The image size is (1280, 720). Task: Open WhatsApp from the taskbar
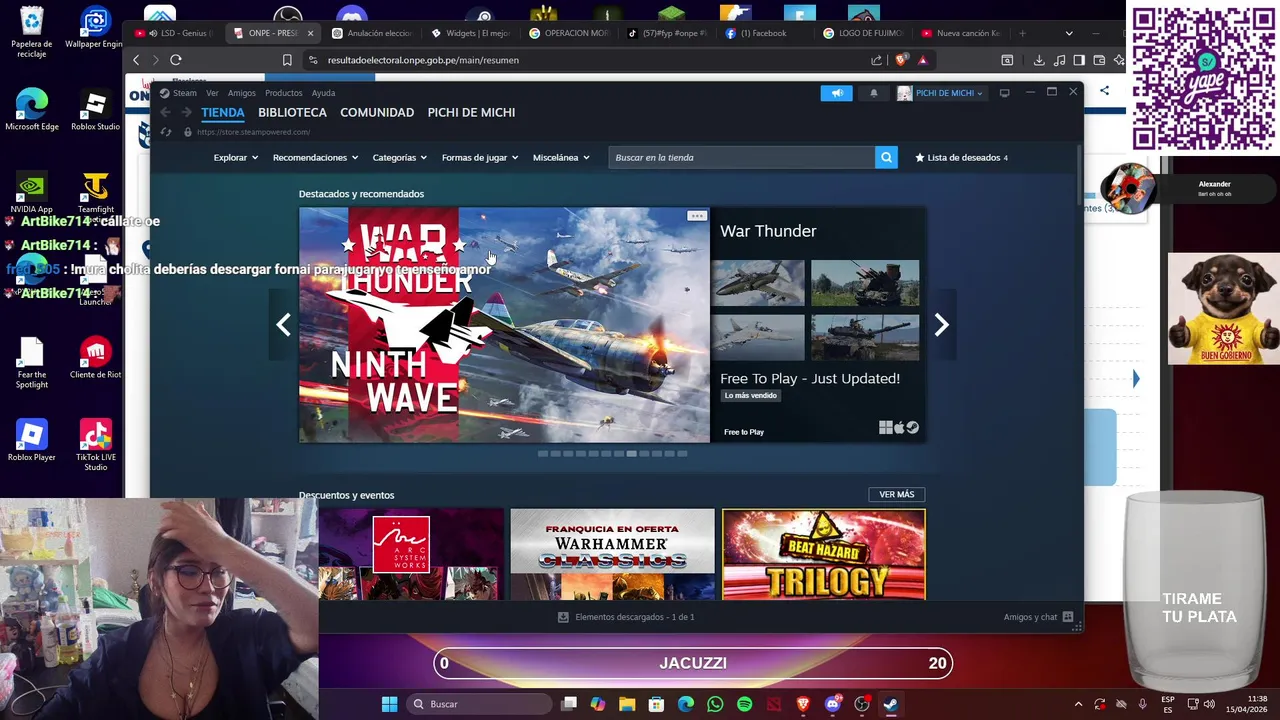point(715,704)
